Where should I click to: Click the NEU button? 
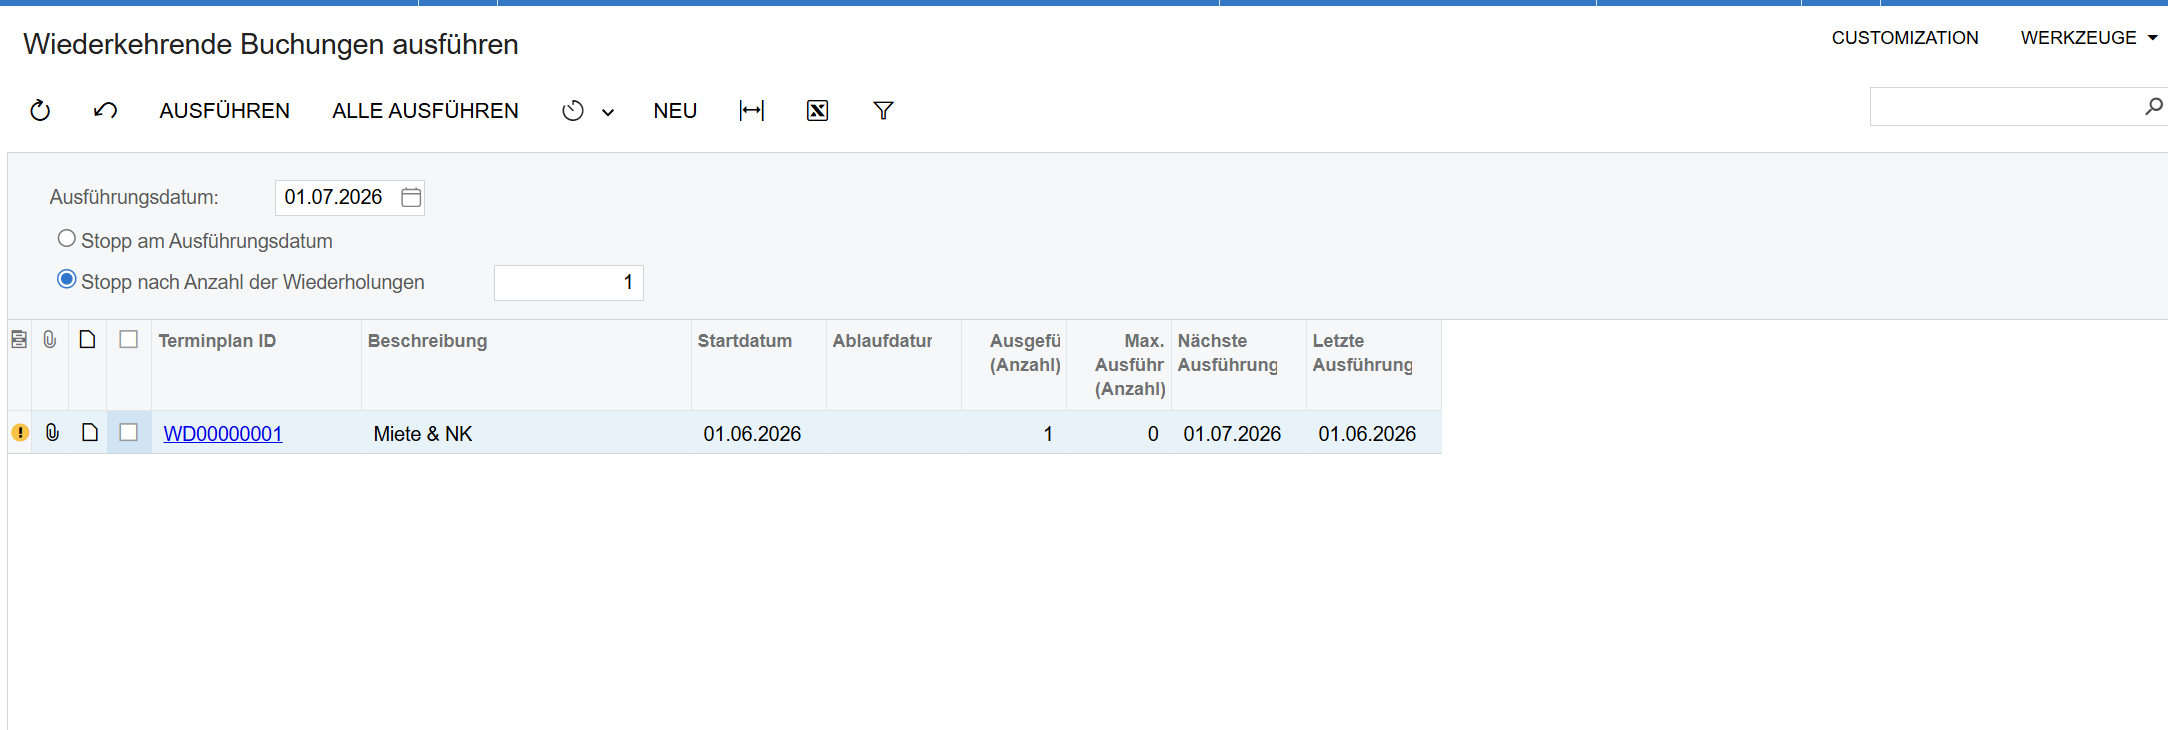[x=675, y=111]
